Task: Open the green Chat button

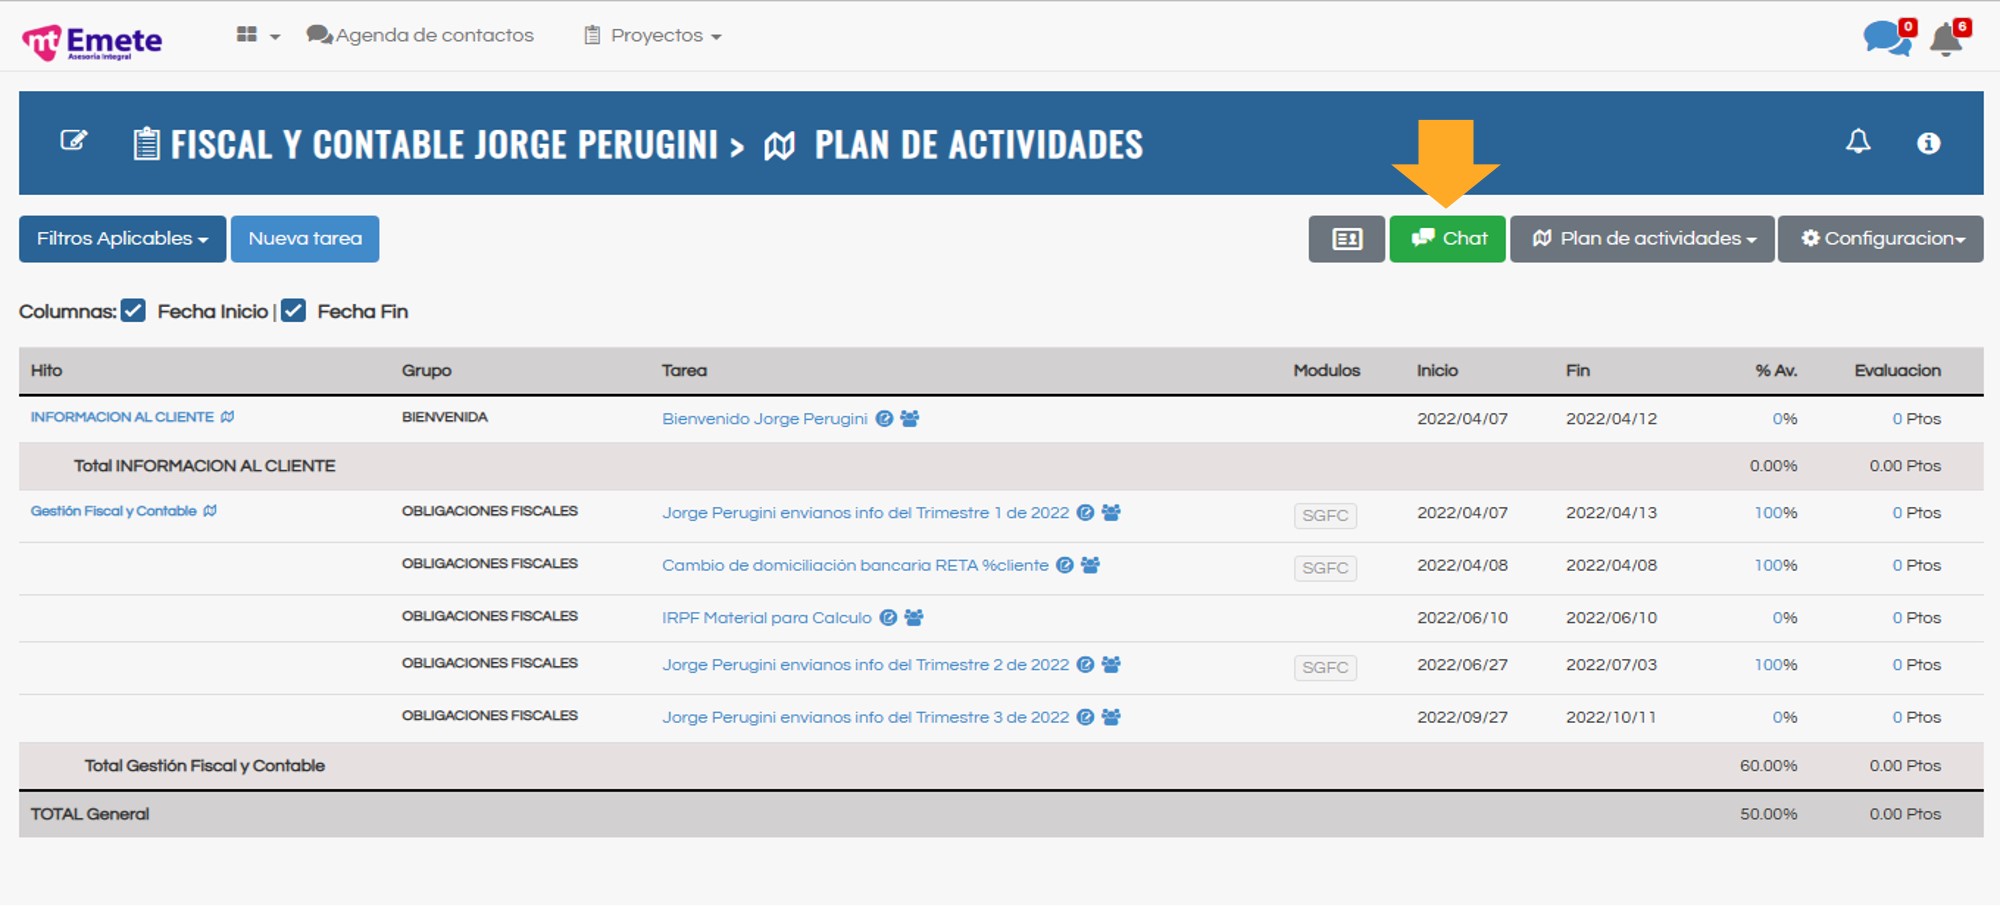Action: click(x=1447, y=239)
